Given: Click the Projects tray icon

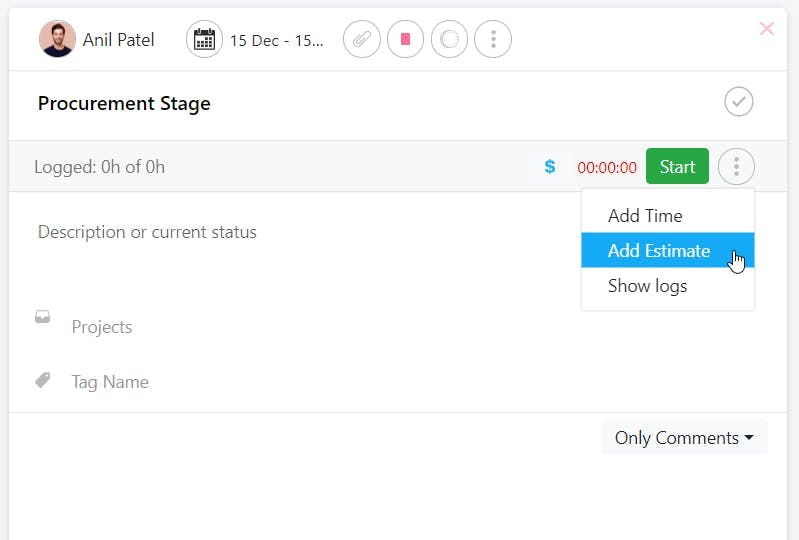Looking at the screenshot, I should [x=42, y=318].
